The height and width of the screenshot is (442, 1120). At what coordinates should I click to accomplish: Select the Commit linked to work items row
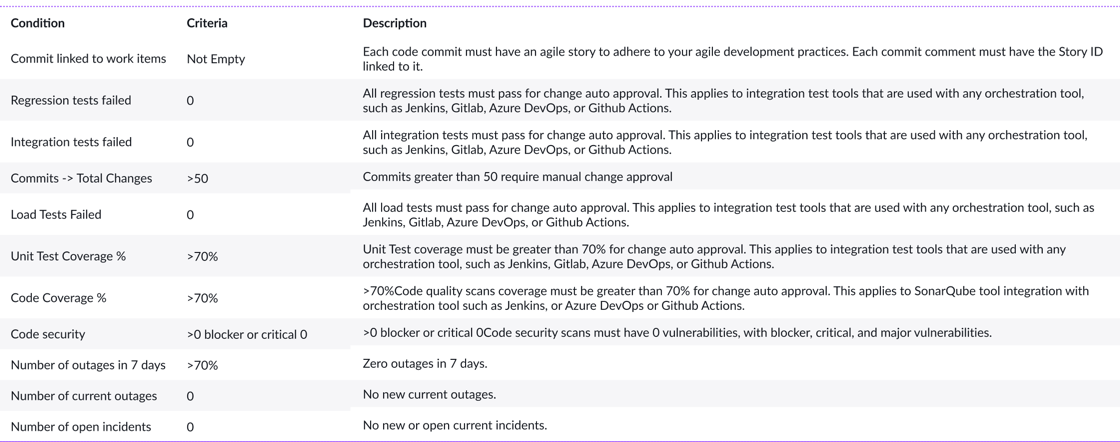point(560,59)
